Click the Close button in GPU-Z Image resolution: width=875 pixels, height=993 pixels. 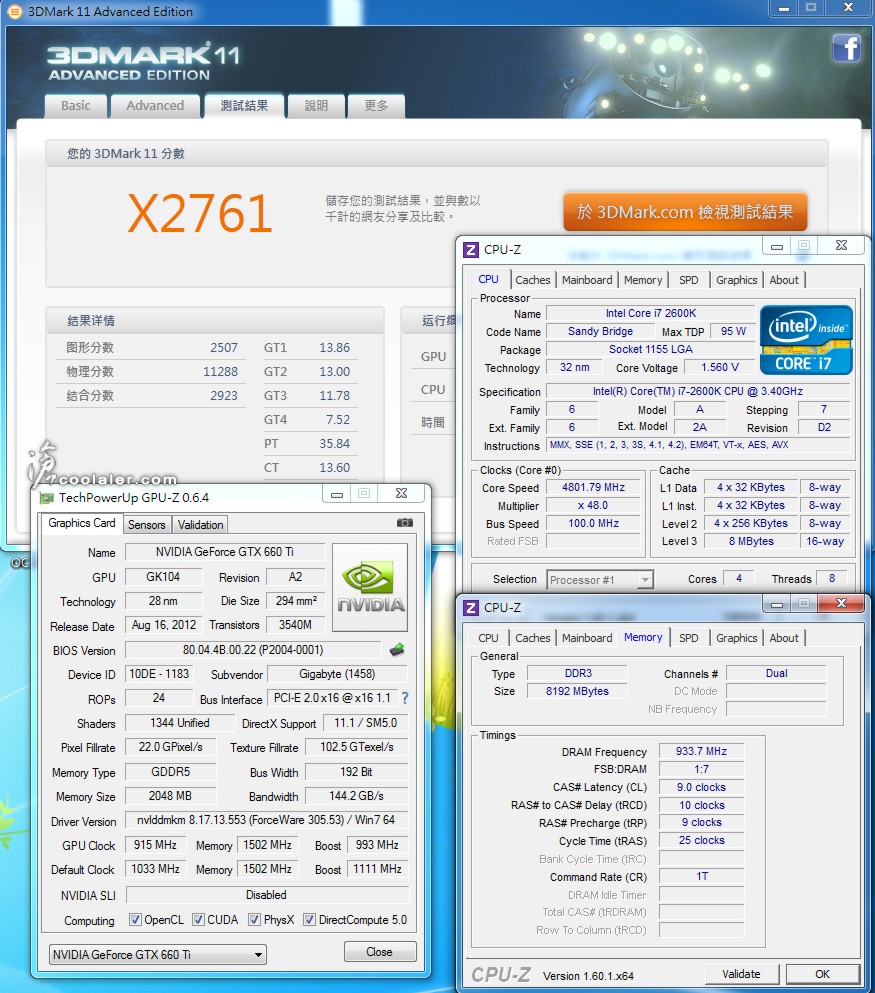tap(380, 952)
